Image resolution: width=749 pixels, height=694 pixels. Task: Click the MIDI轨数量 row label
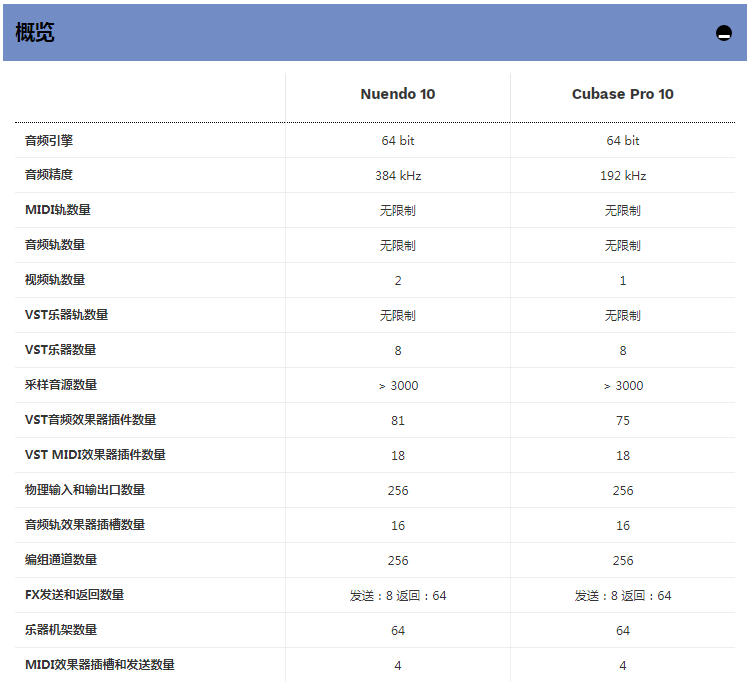[x=58, y=210]
